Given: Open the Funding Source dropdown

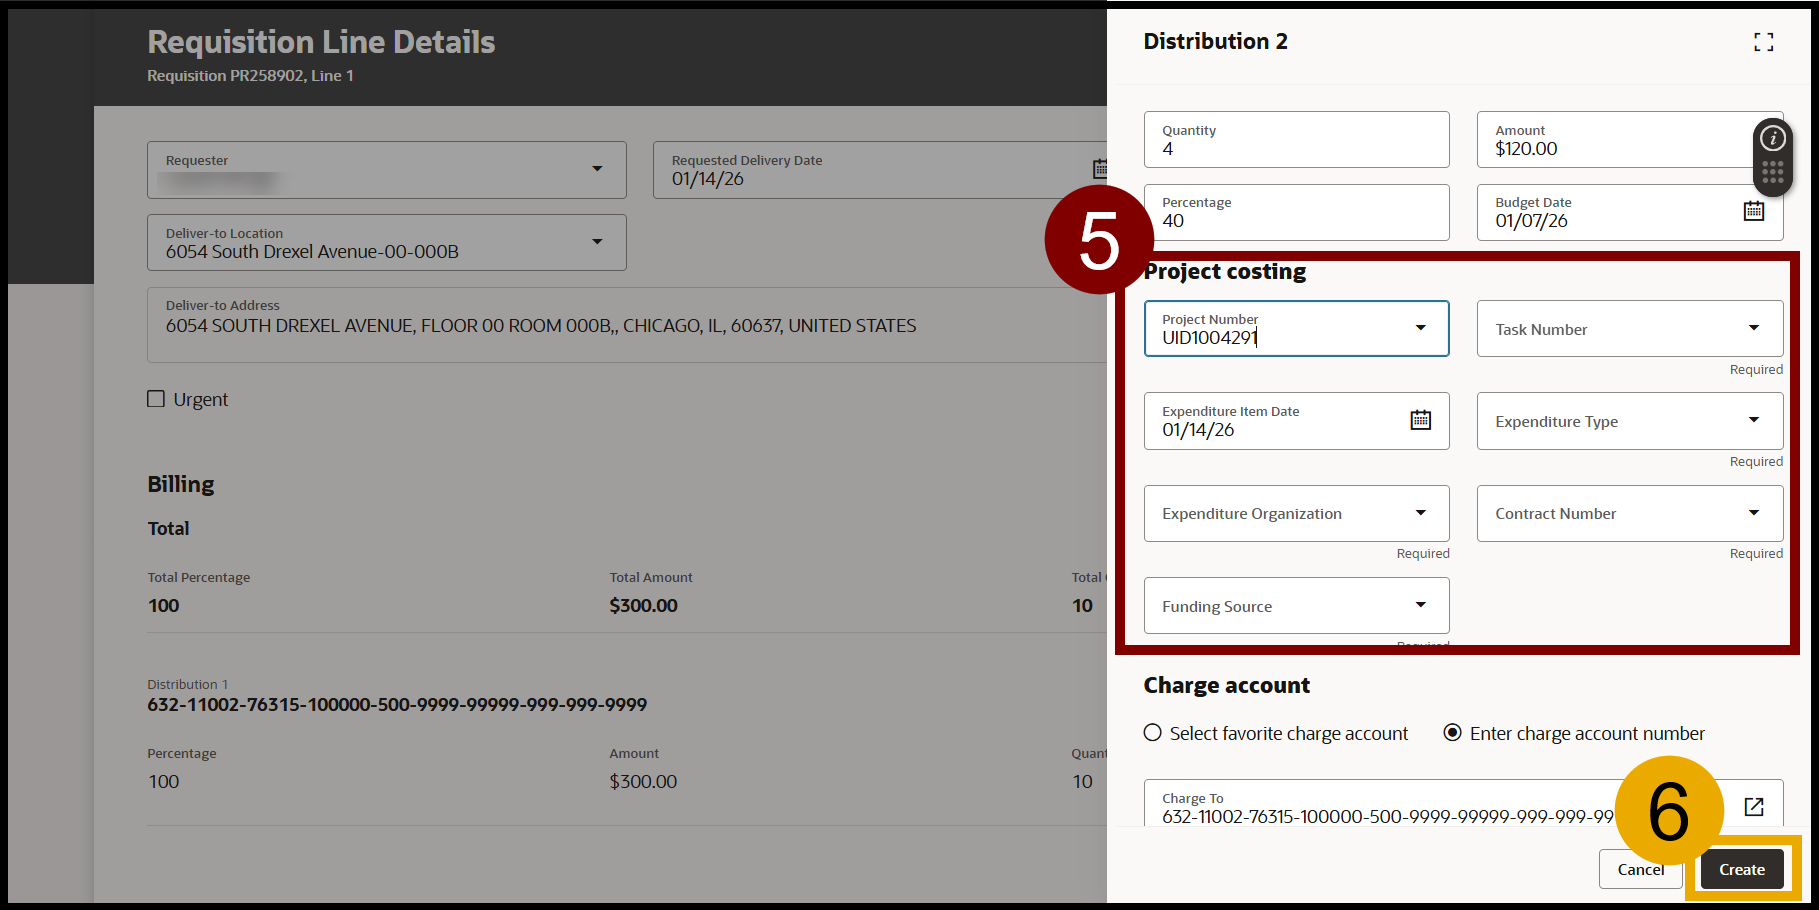Looking at the screenshot, I should coord(1420,605).
